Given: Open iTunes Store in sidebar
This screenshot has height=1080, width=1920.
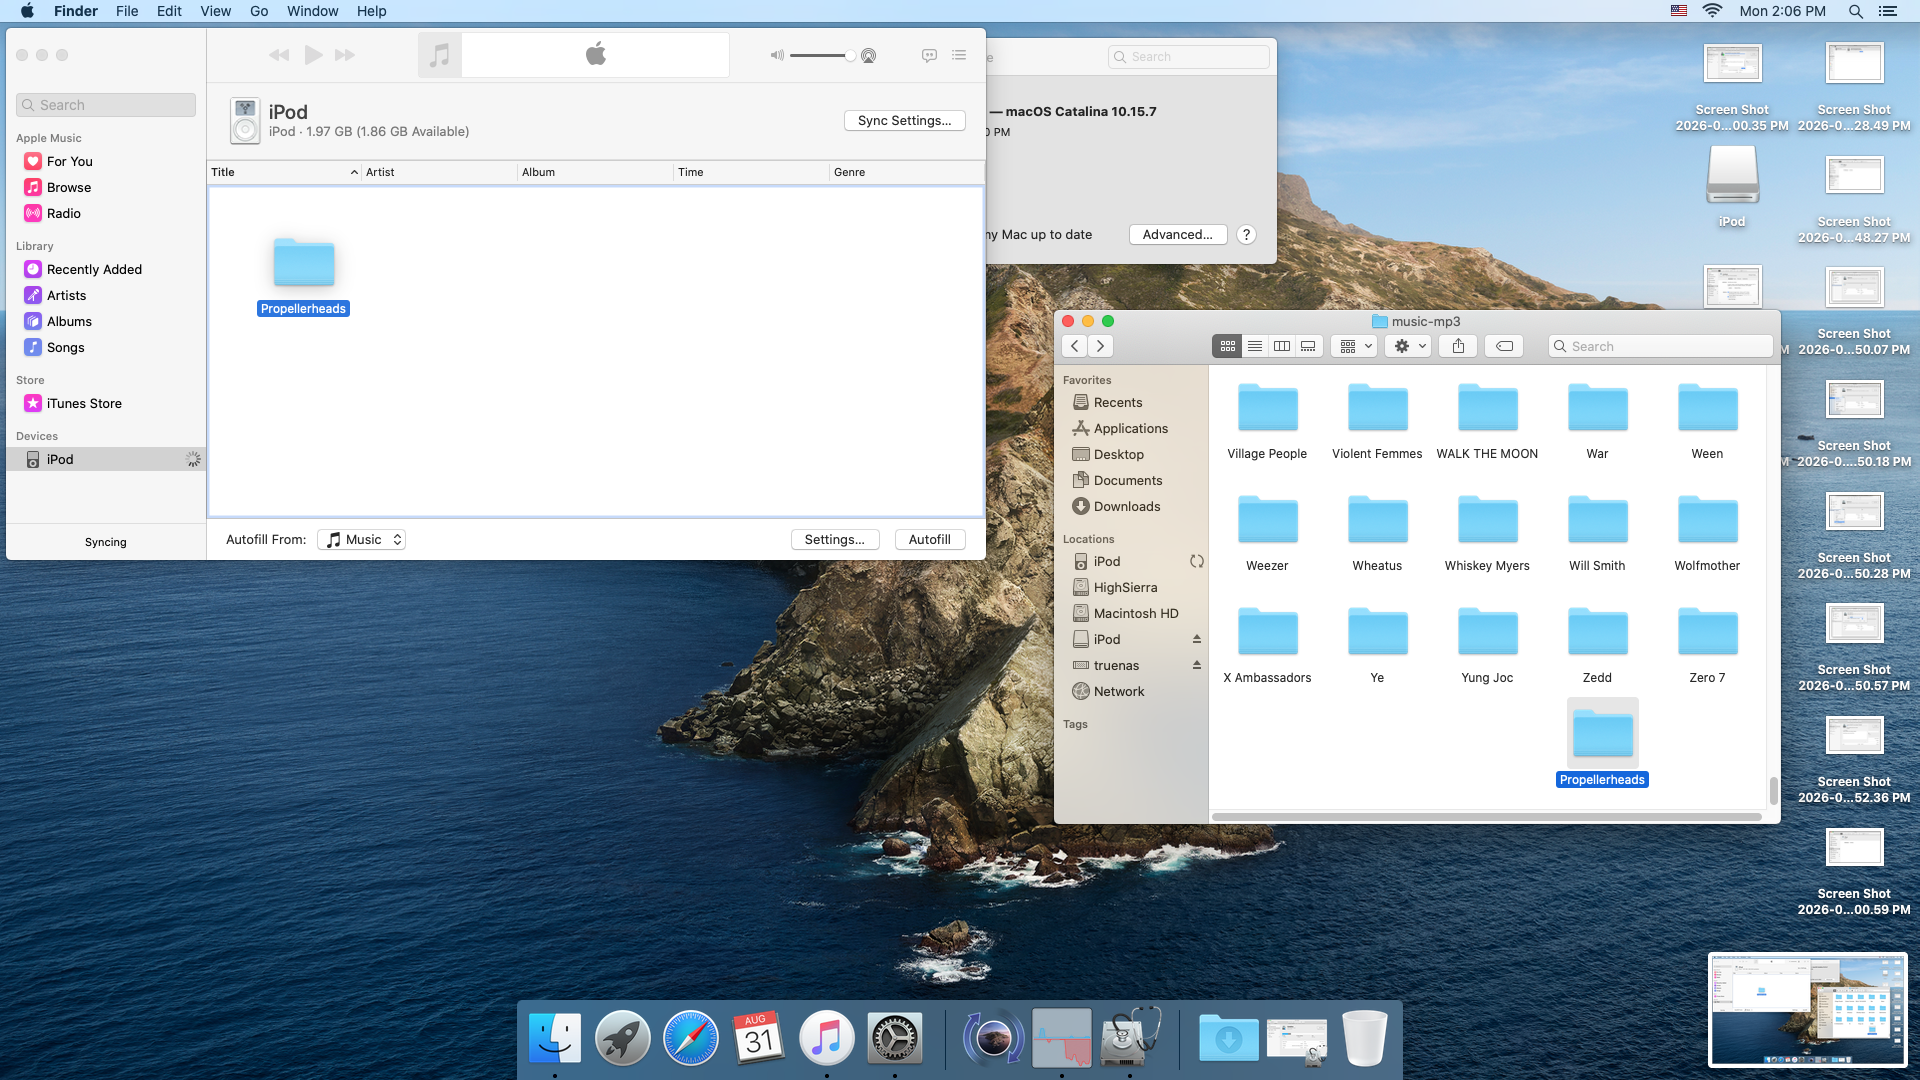Looking at the screenshot, I should tap(84, 403).
